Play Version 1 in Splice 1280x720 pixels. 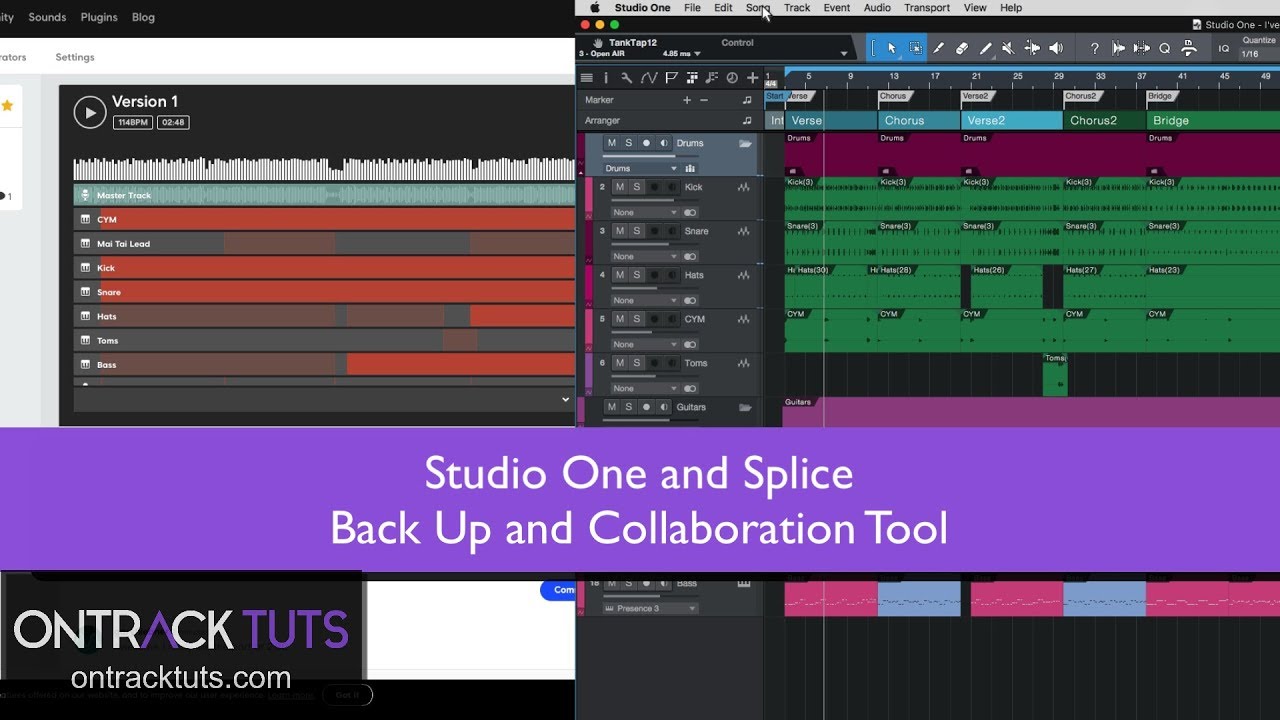click(90, 112)
